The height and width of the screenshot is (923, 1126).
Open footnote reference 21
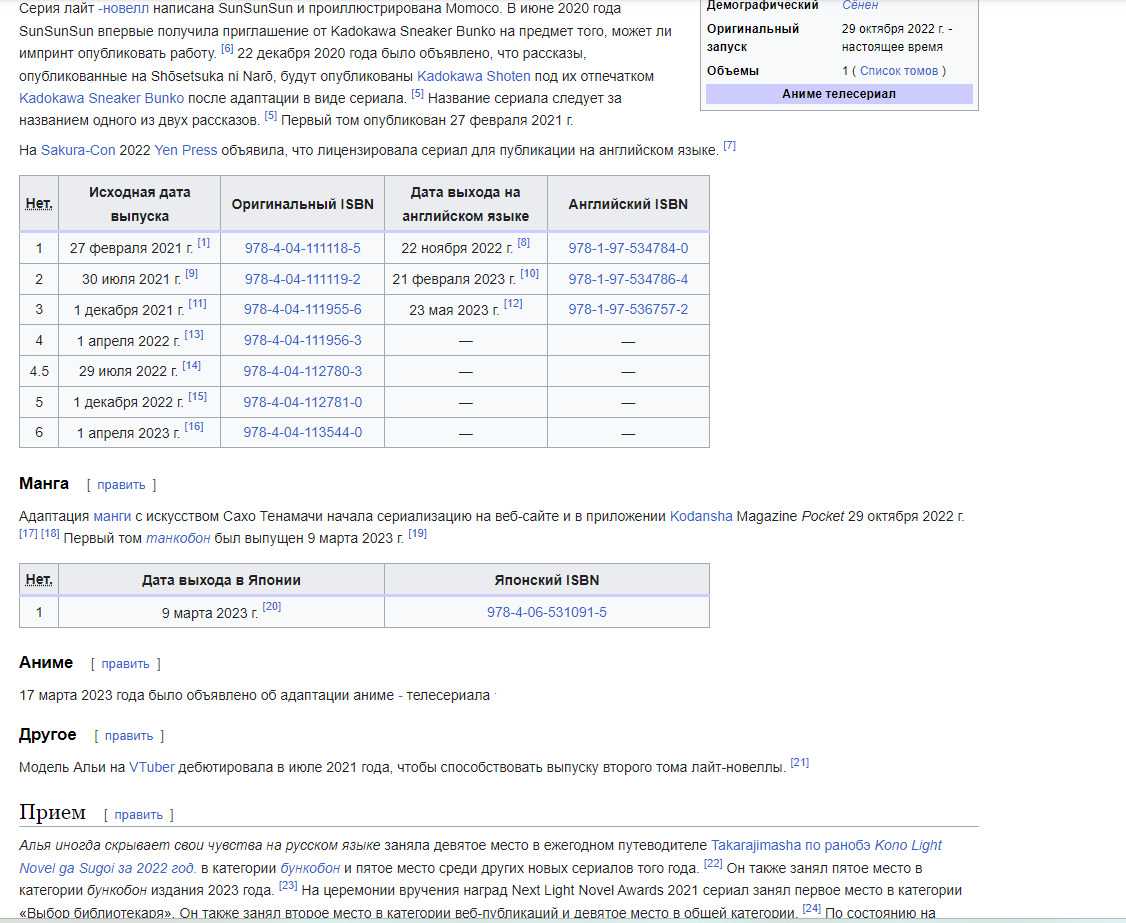pos(799,763)
